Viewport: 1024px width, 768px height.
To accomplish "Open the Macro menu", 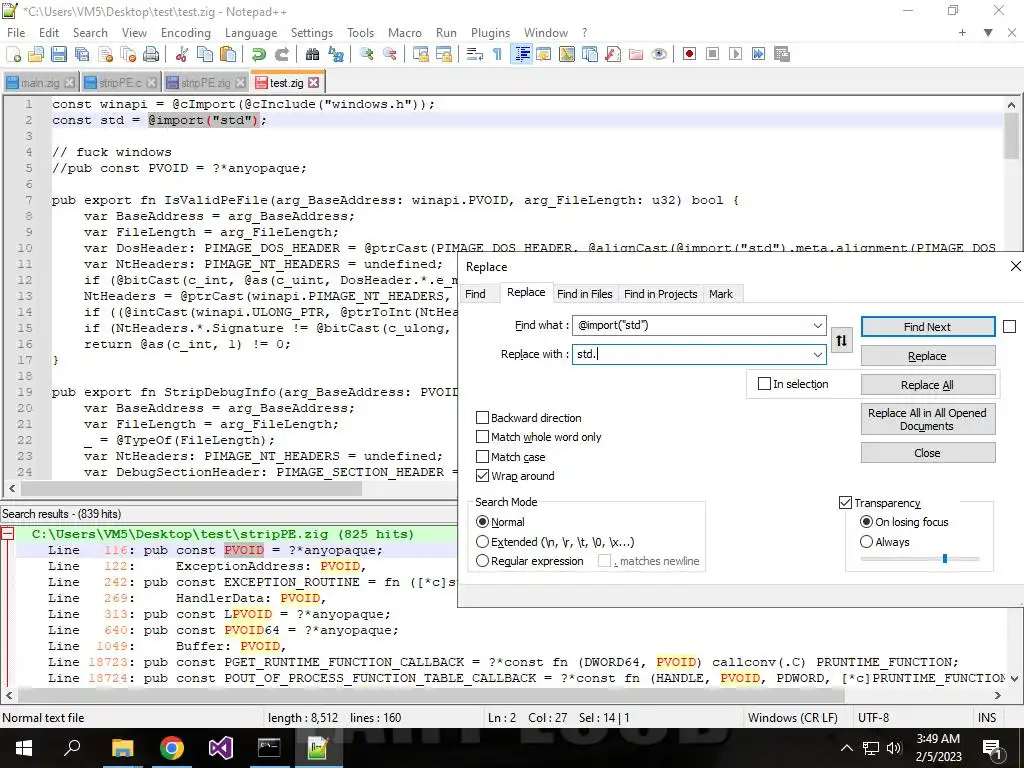I will (x=405, y=33).
